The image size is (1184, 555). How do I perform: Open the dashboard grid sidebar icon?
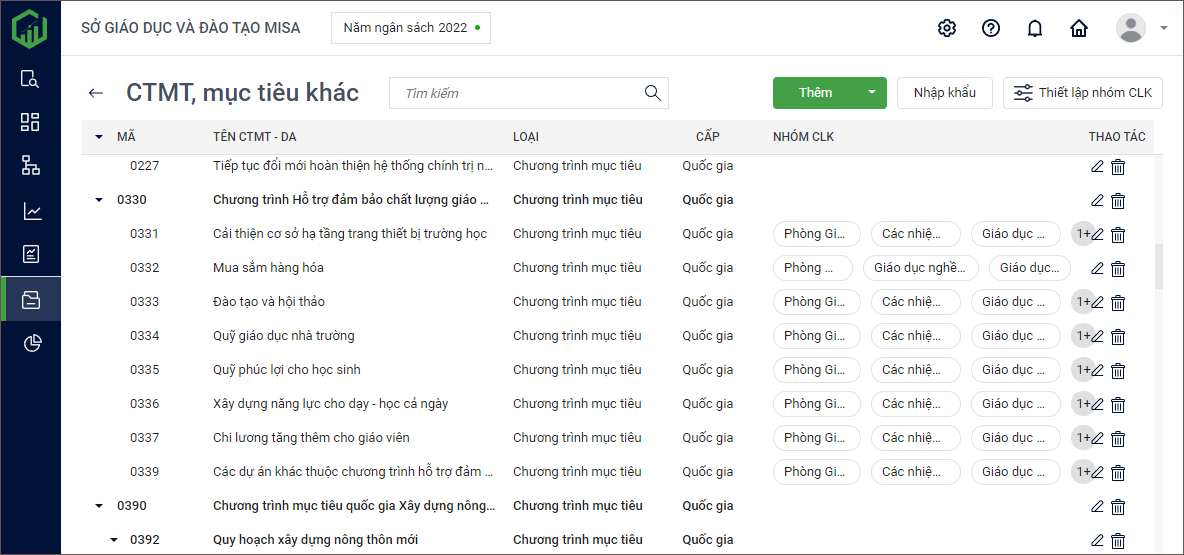click(x=31, y=122)
